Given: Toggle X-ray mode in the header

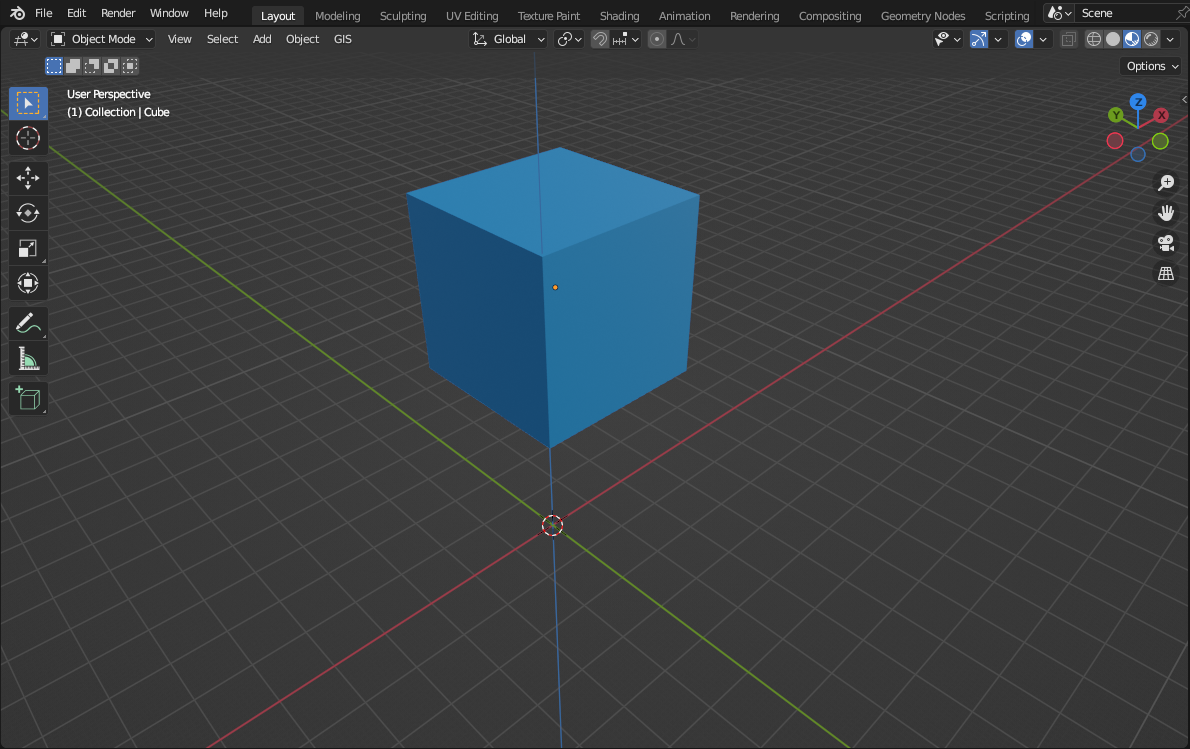Looking at the screenshot, I should click(1067, 38).
